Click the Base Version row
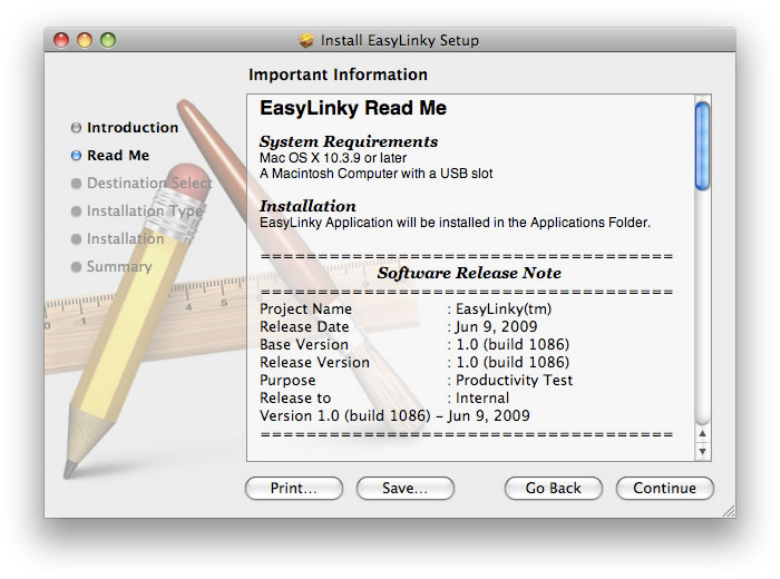 click(x=414, y=345)
